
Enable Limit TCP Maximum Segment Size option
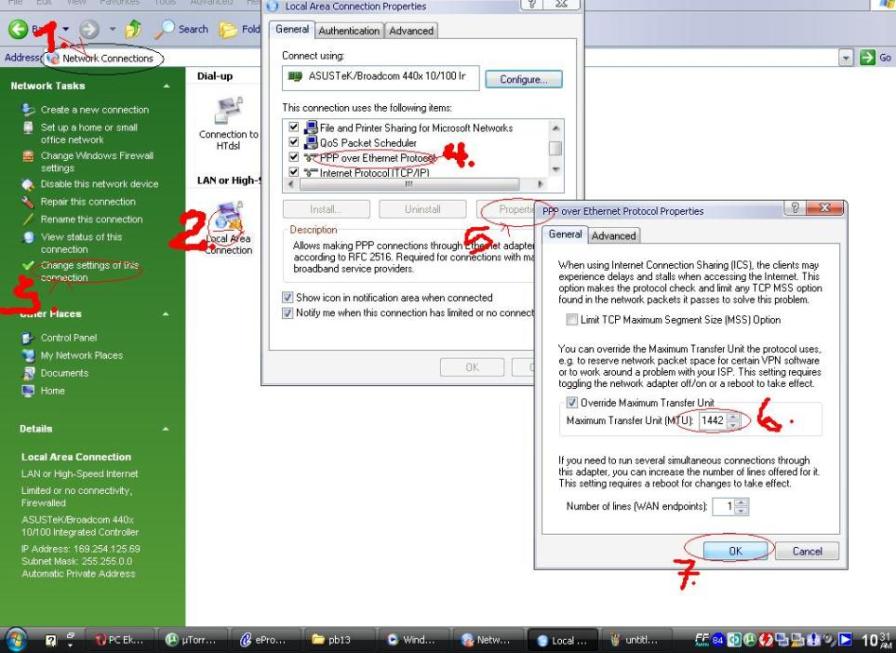click(572, 320)
